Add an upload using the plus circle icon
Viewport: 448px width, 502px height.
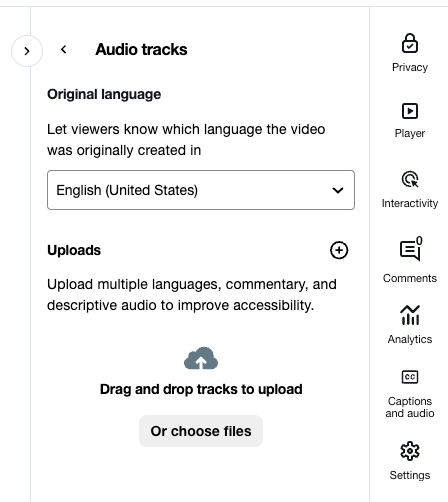(339, 250)
